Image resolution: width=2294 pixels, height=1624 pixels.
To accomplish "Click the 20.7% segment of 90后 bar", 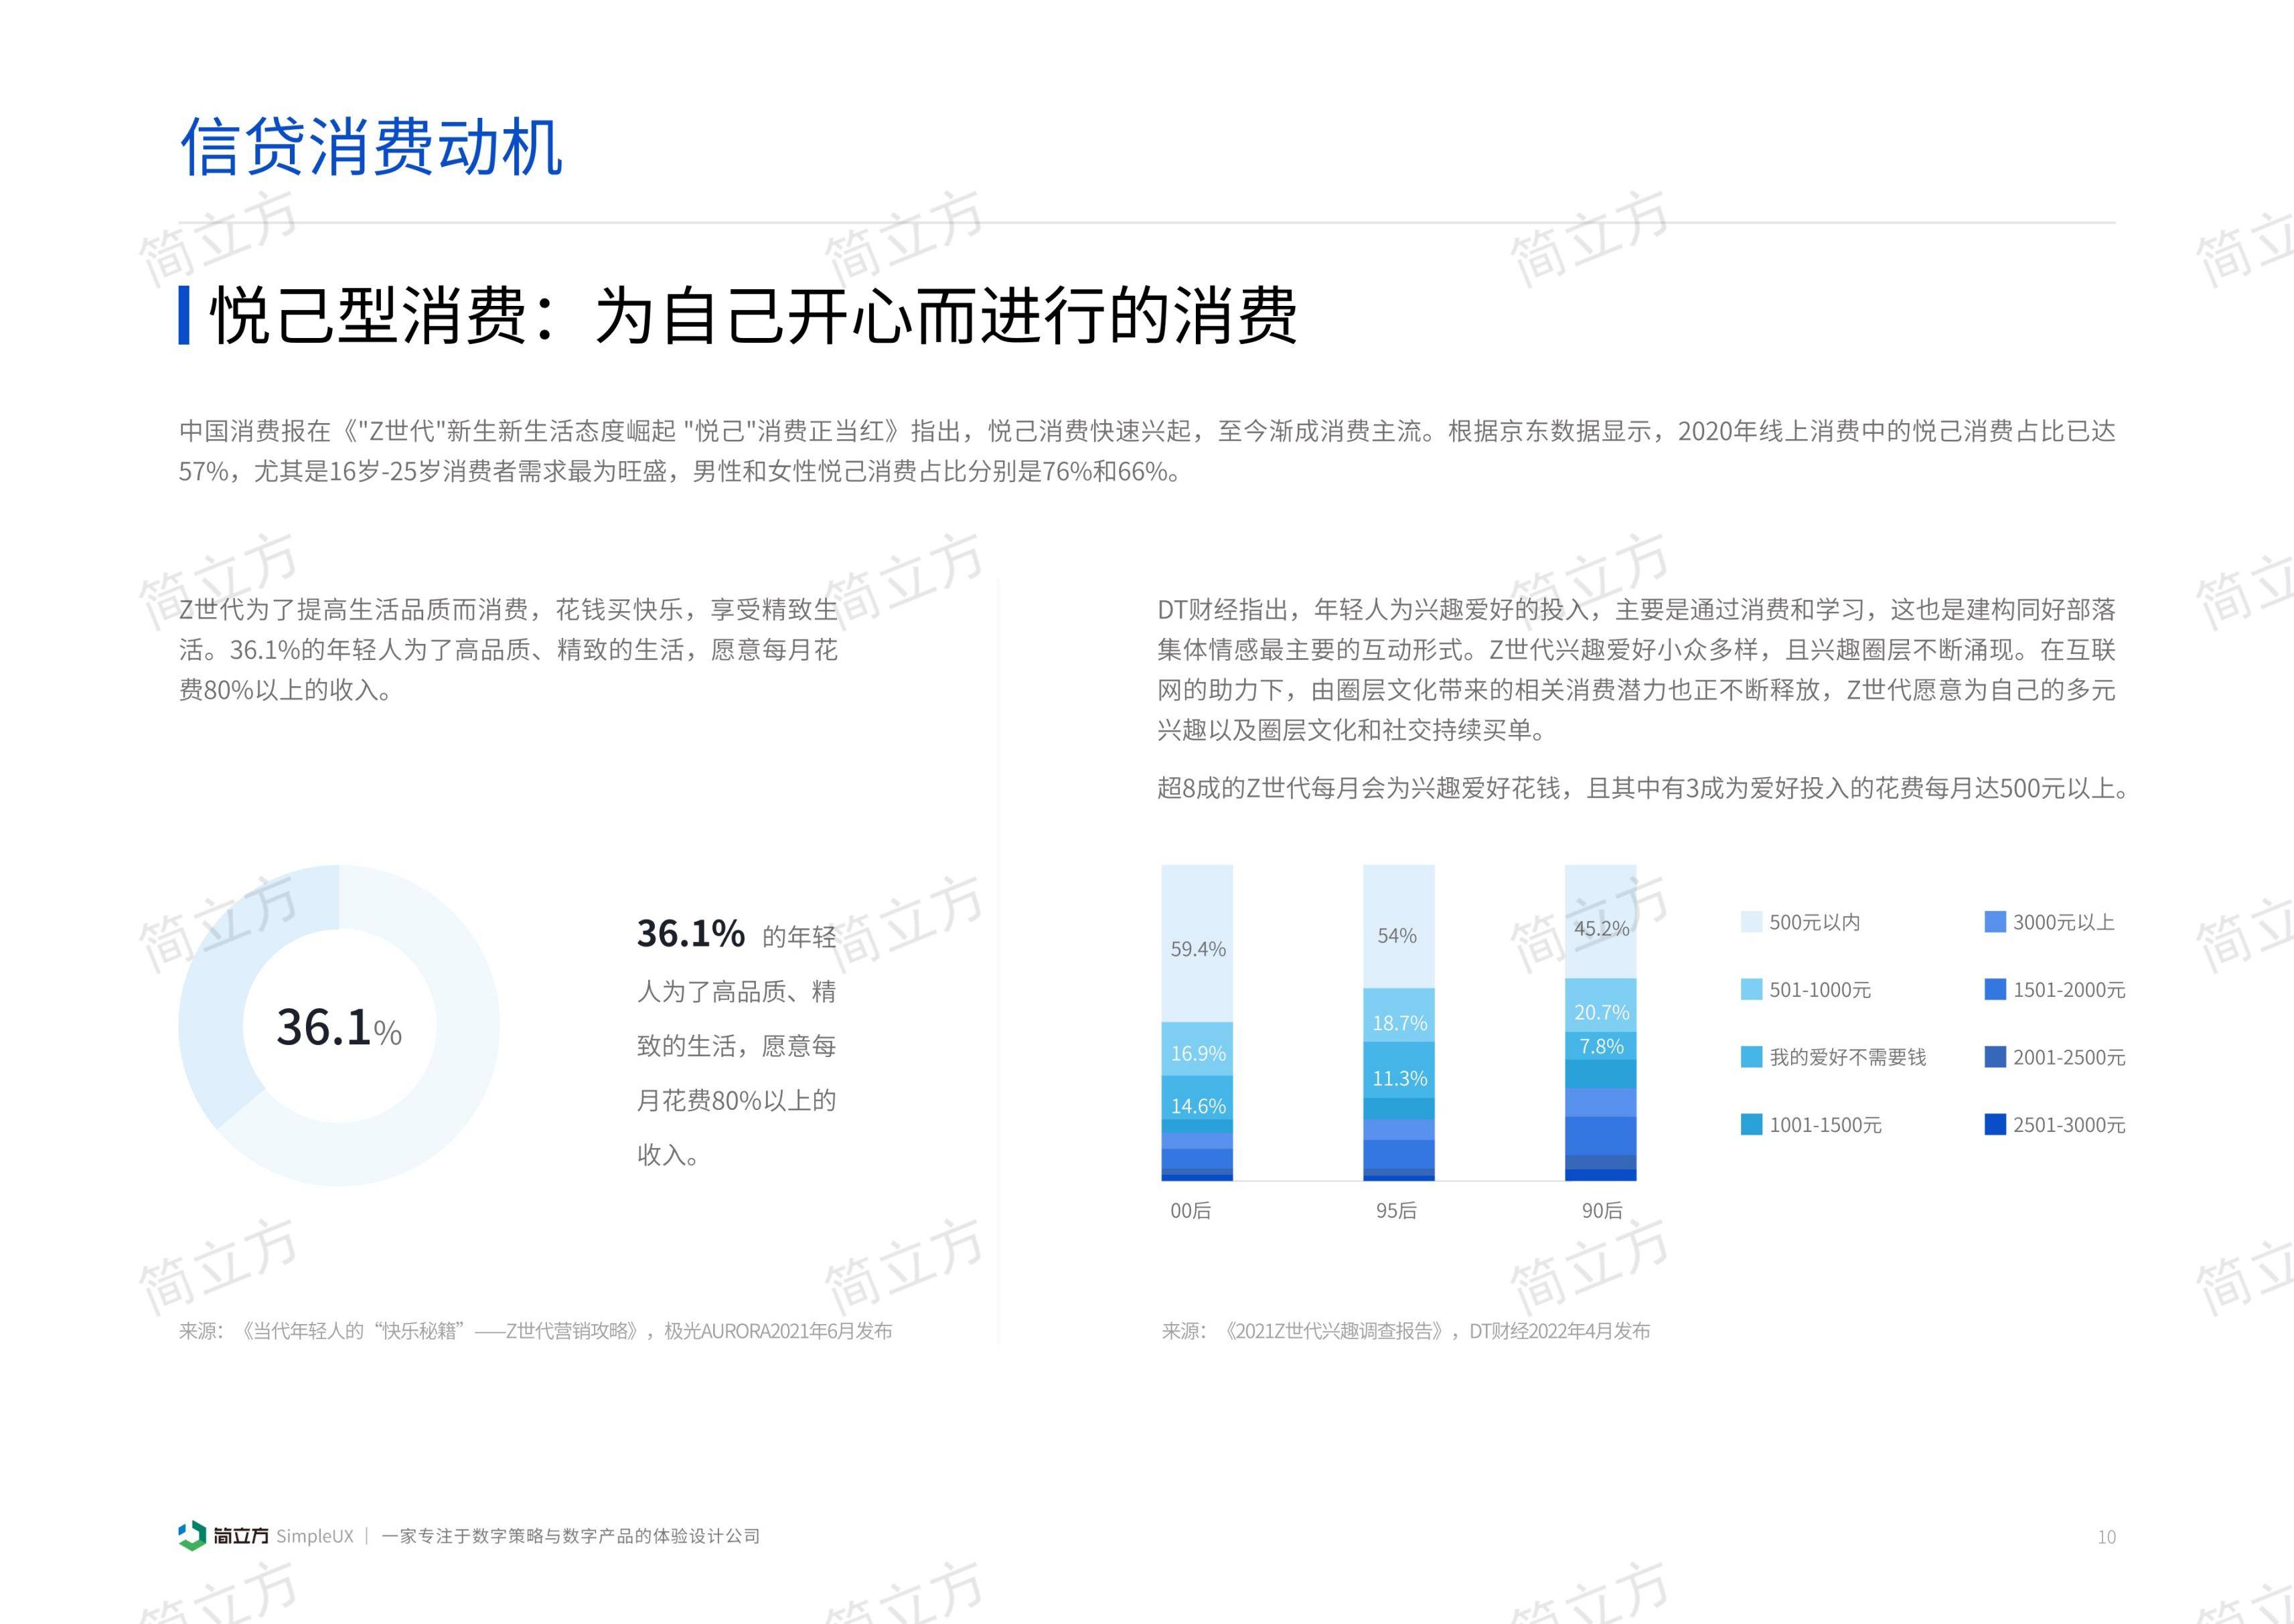I will point(1600,1005).
